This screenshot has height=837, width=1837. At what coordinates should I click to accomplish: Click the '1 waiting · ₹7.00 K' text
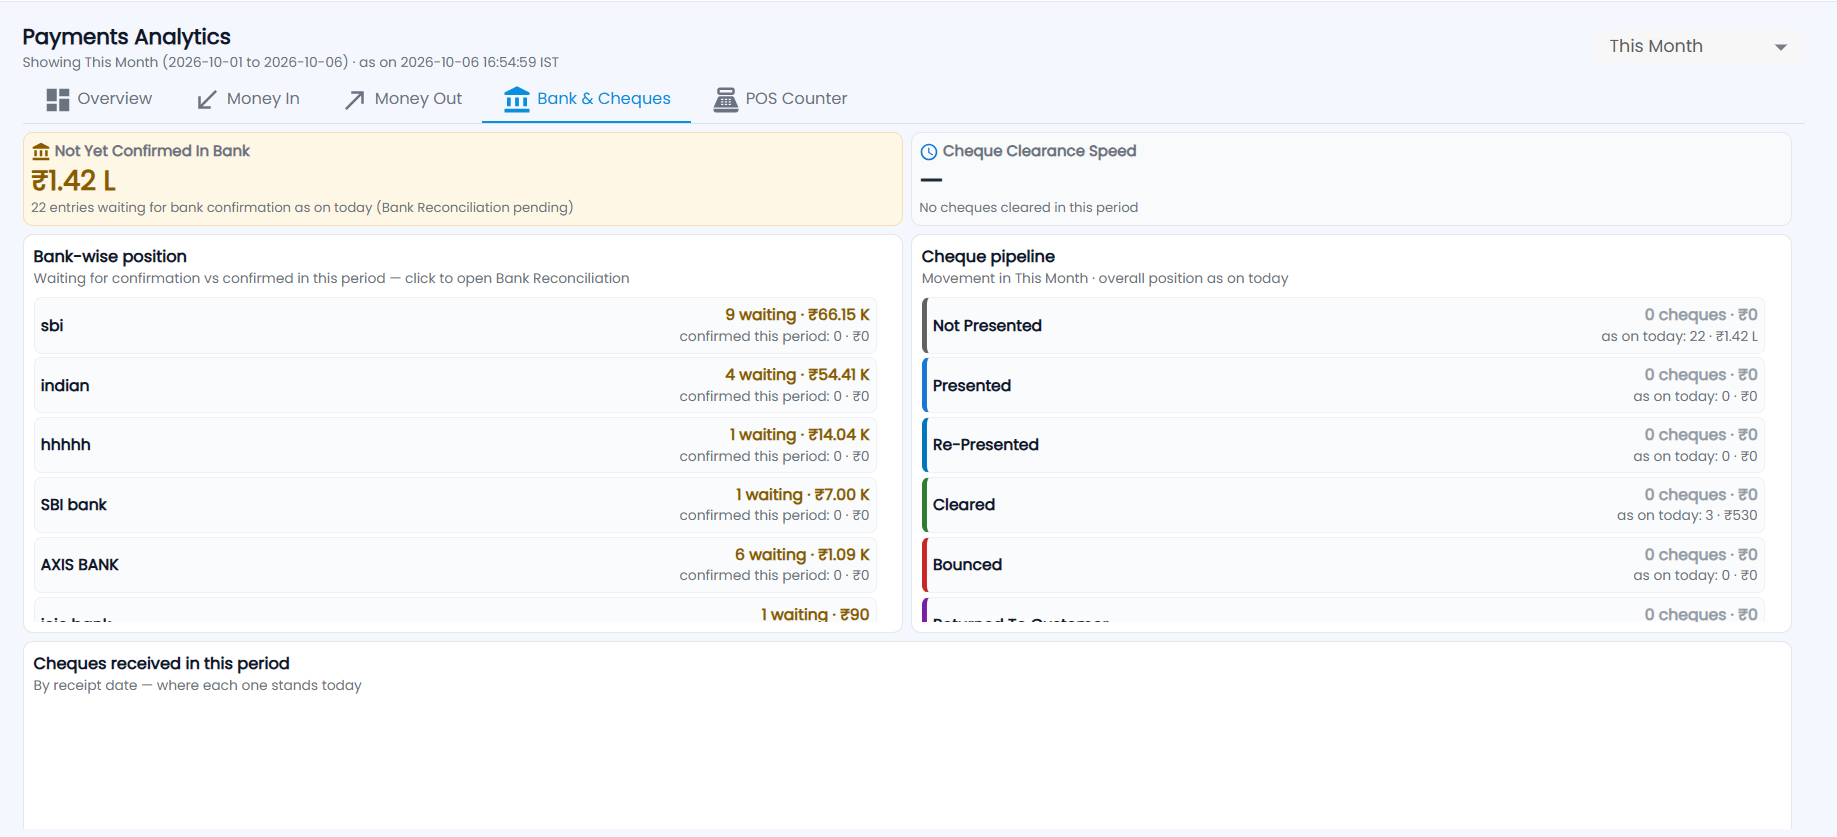[x=802, y=495]
